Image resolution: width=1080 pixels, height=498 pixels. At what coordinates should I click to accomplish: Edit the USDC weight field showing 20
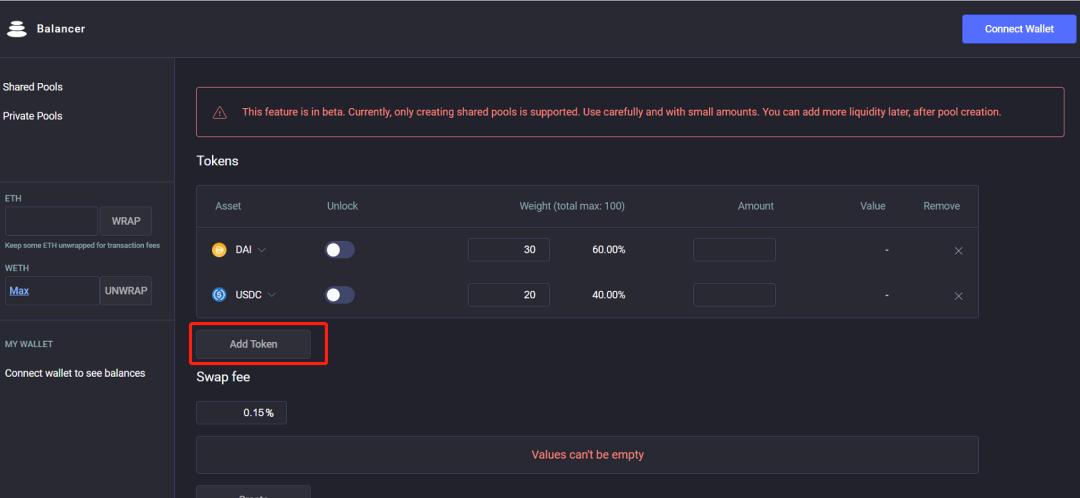click(508, 295)
